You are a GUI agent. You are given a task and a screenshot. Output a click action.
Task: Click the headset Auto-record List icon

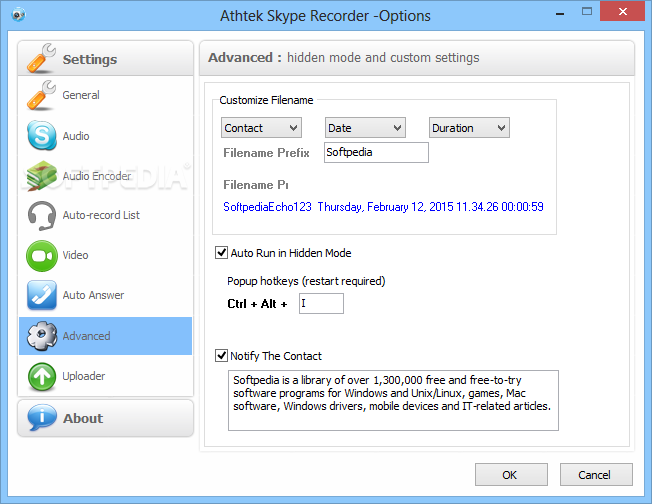click(x=42, y=215)
